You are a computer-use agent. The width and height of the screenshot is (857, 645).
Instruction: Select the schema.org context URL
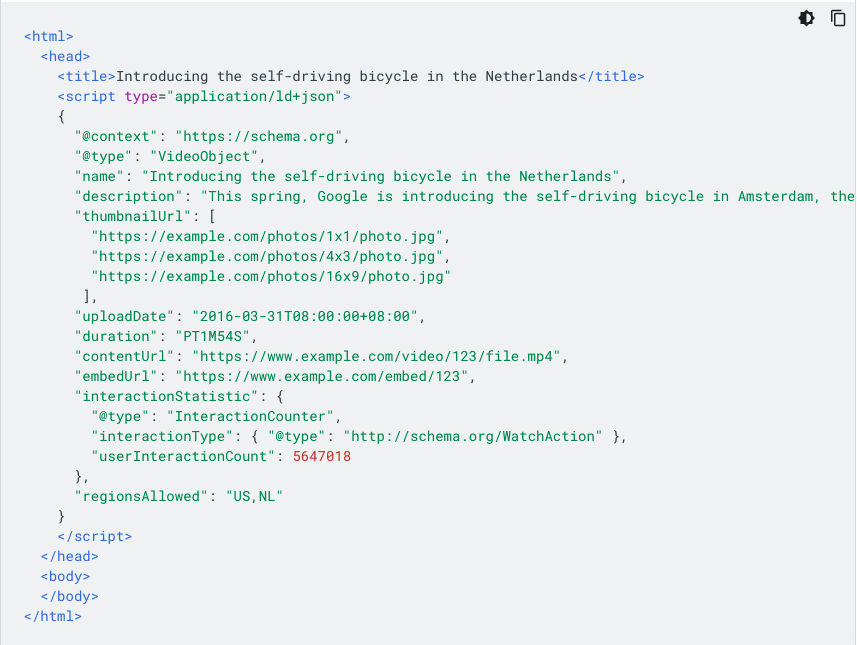tap(259, 137)
